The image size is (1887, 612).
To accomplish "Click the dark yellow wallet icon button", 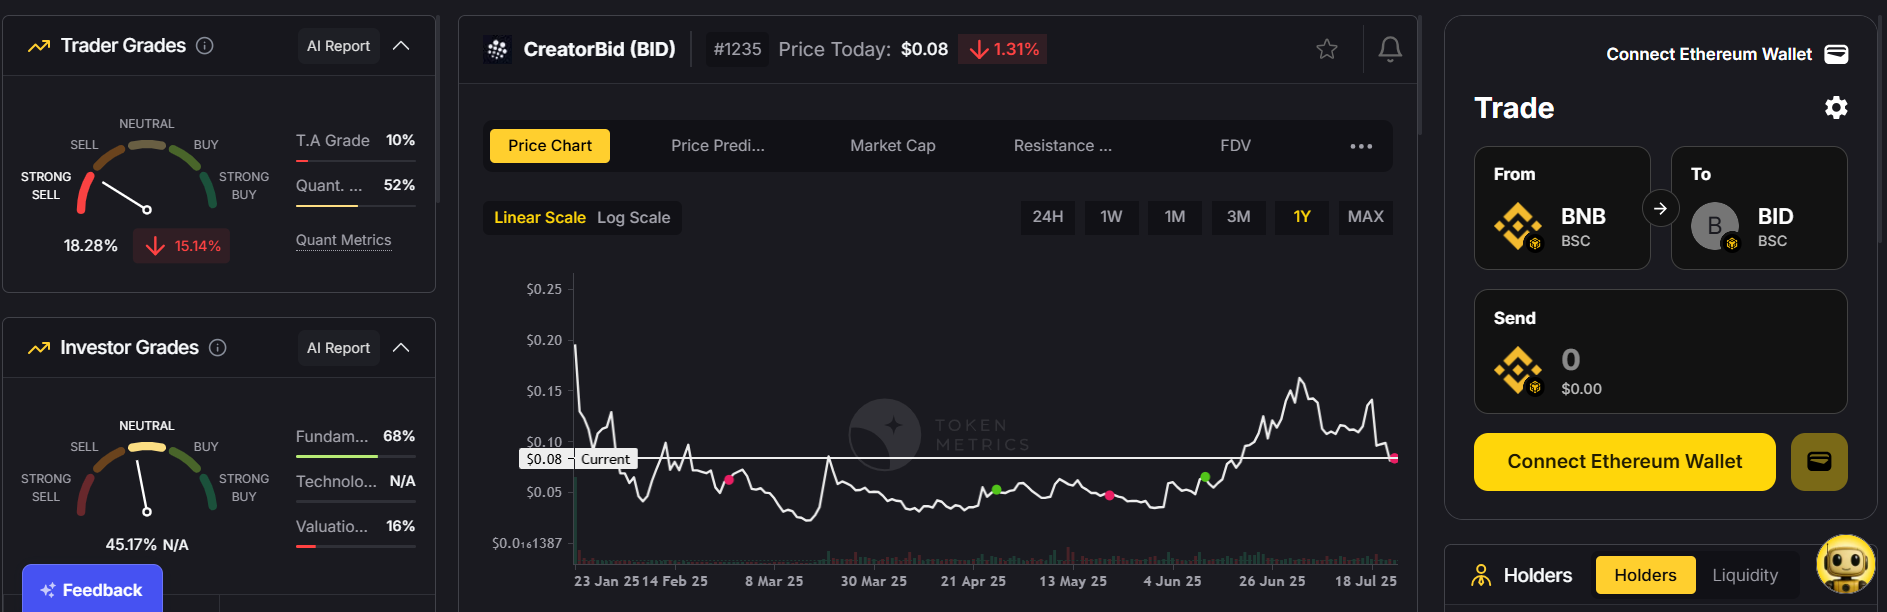I will click(x=1819, y=462).
